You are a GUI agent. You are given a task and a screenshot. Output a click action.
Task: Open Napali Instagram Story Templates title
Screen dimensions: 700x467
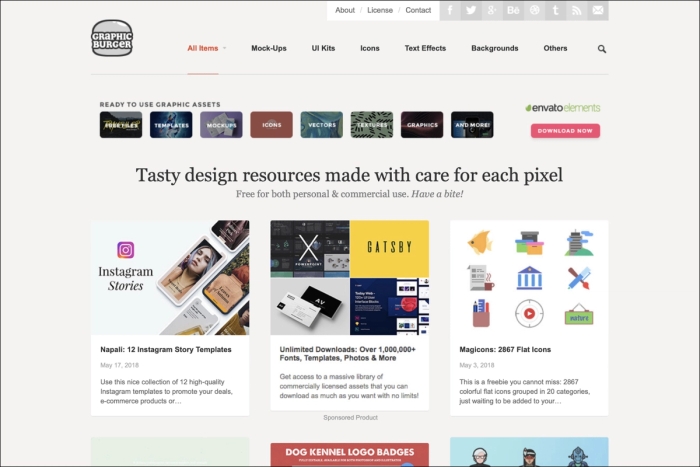pyautogui.click(x=166, y=350)
